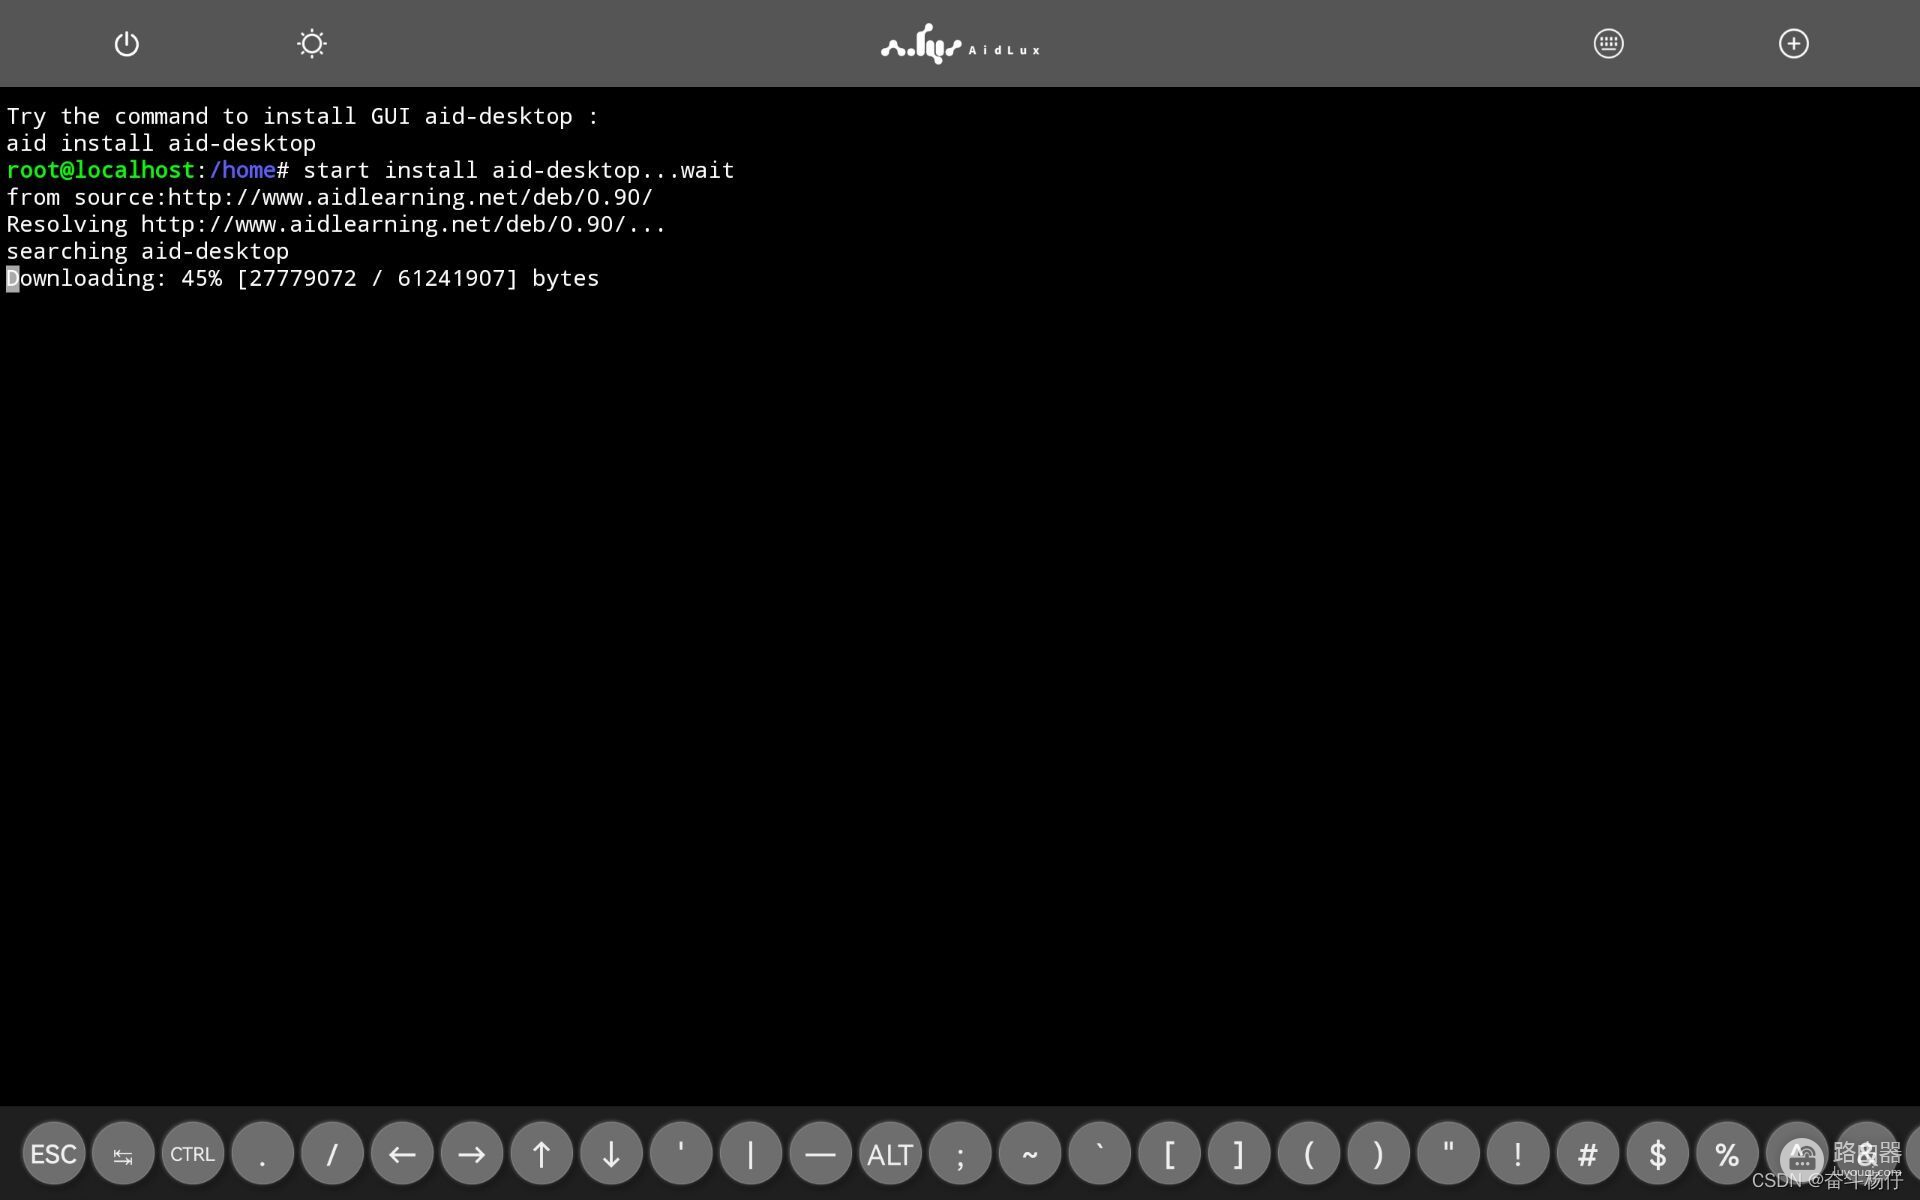1920x1200 pixels.
Task: Tap the exclamation mark key
Action: pyautogui.click(x=1518, y=1154)
